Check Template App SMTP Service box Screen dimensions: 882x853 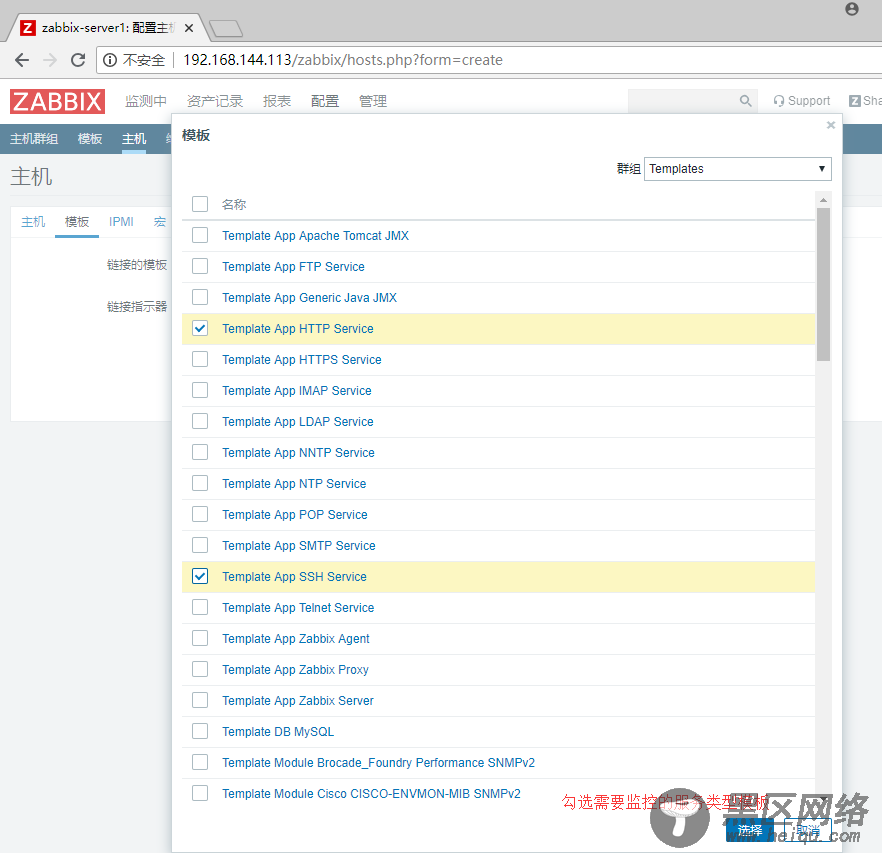point(200,545)
